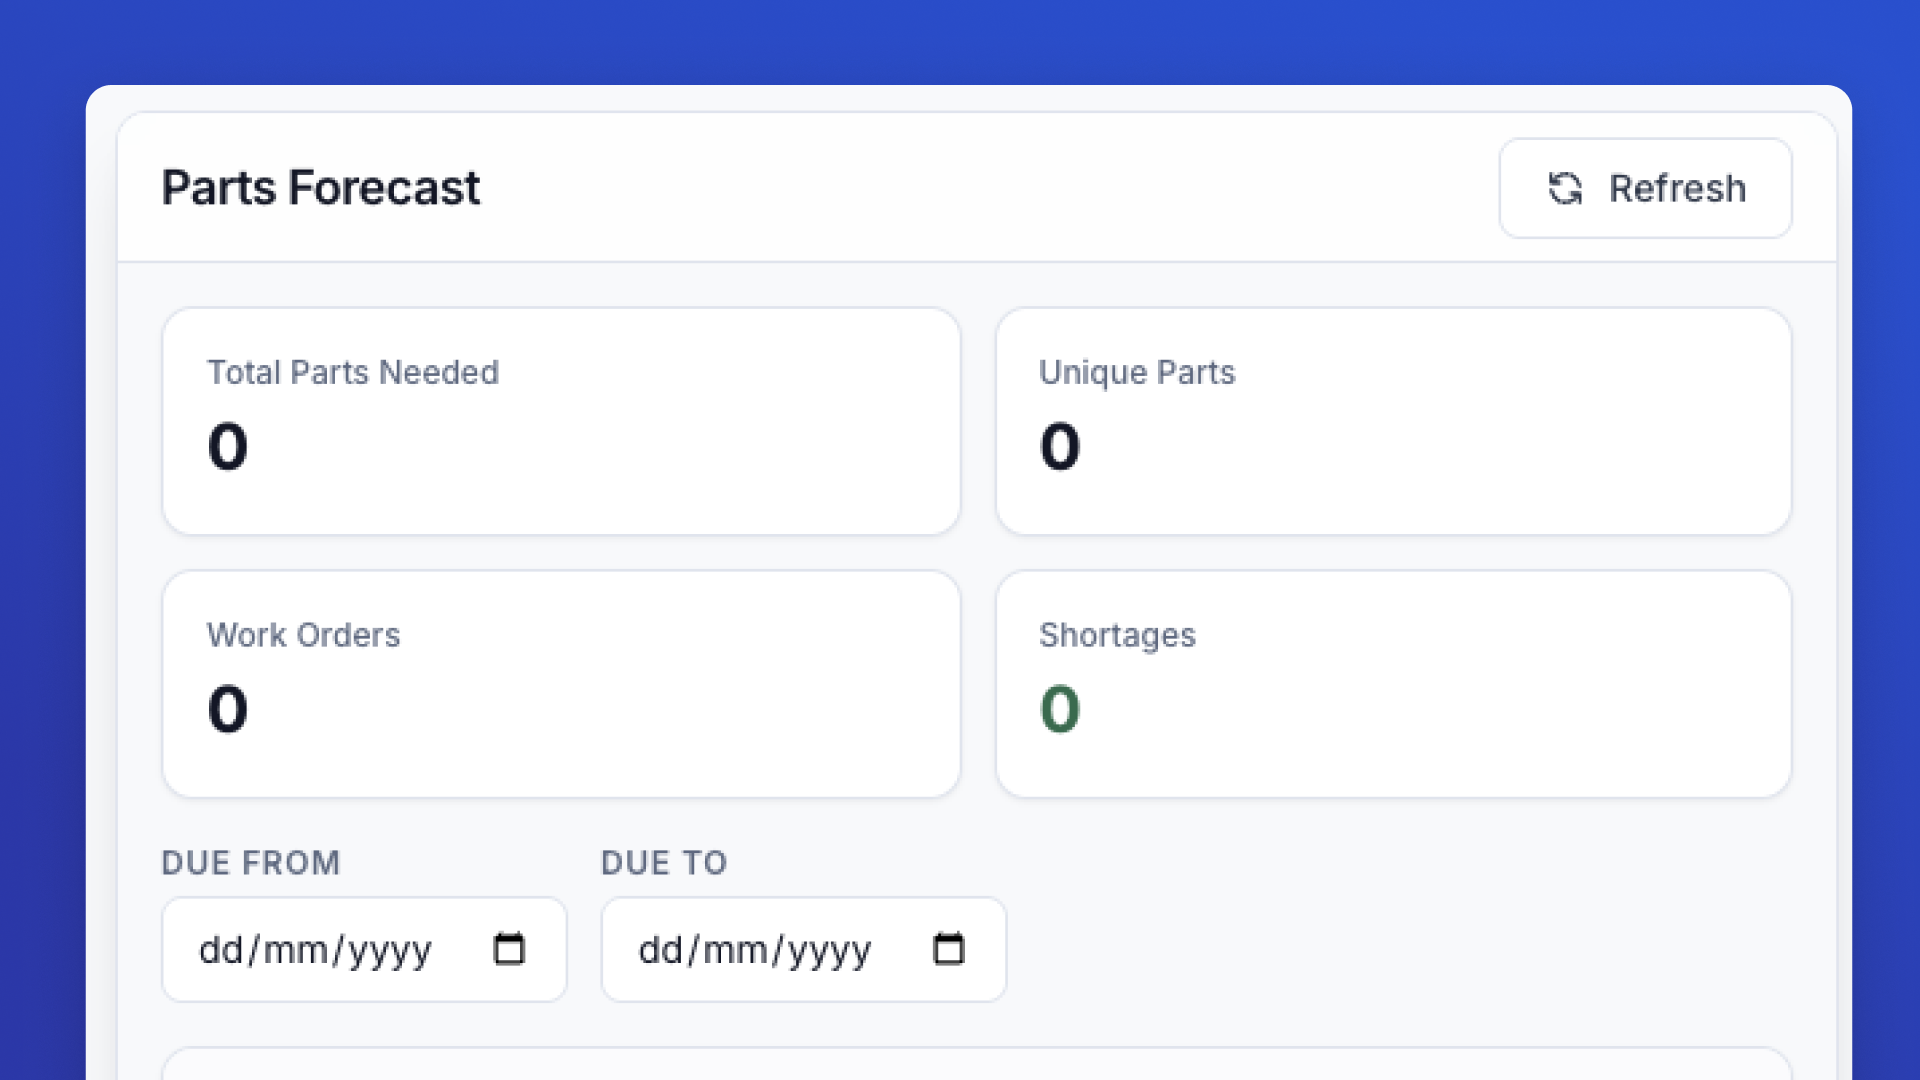The image size is (1920, 1080).
Task: Select the Unique Parts card
Action: (x=1393, y=420)
